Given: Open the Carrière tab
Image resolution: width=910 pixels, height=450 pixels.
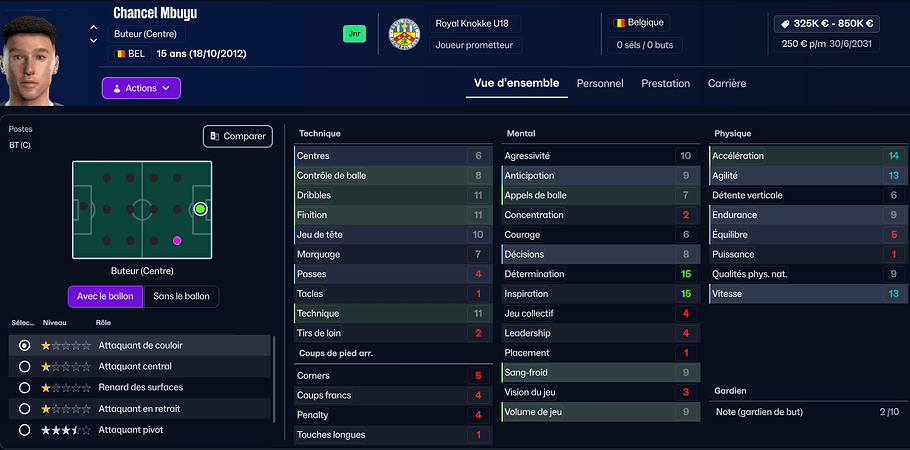Looking at the screenshot, I should click(x=729, y=84).
